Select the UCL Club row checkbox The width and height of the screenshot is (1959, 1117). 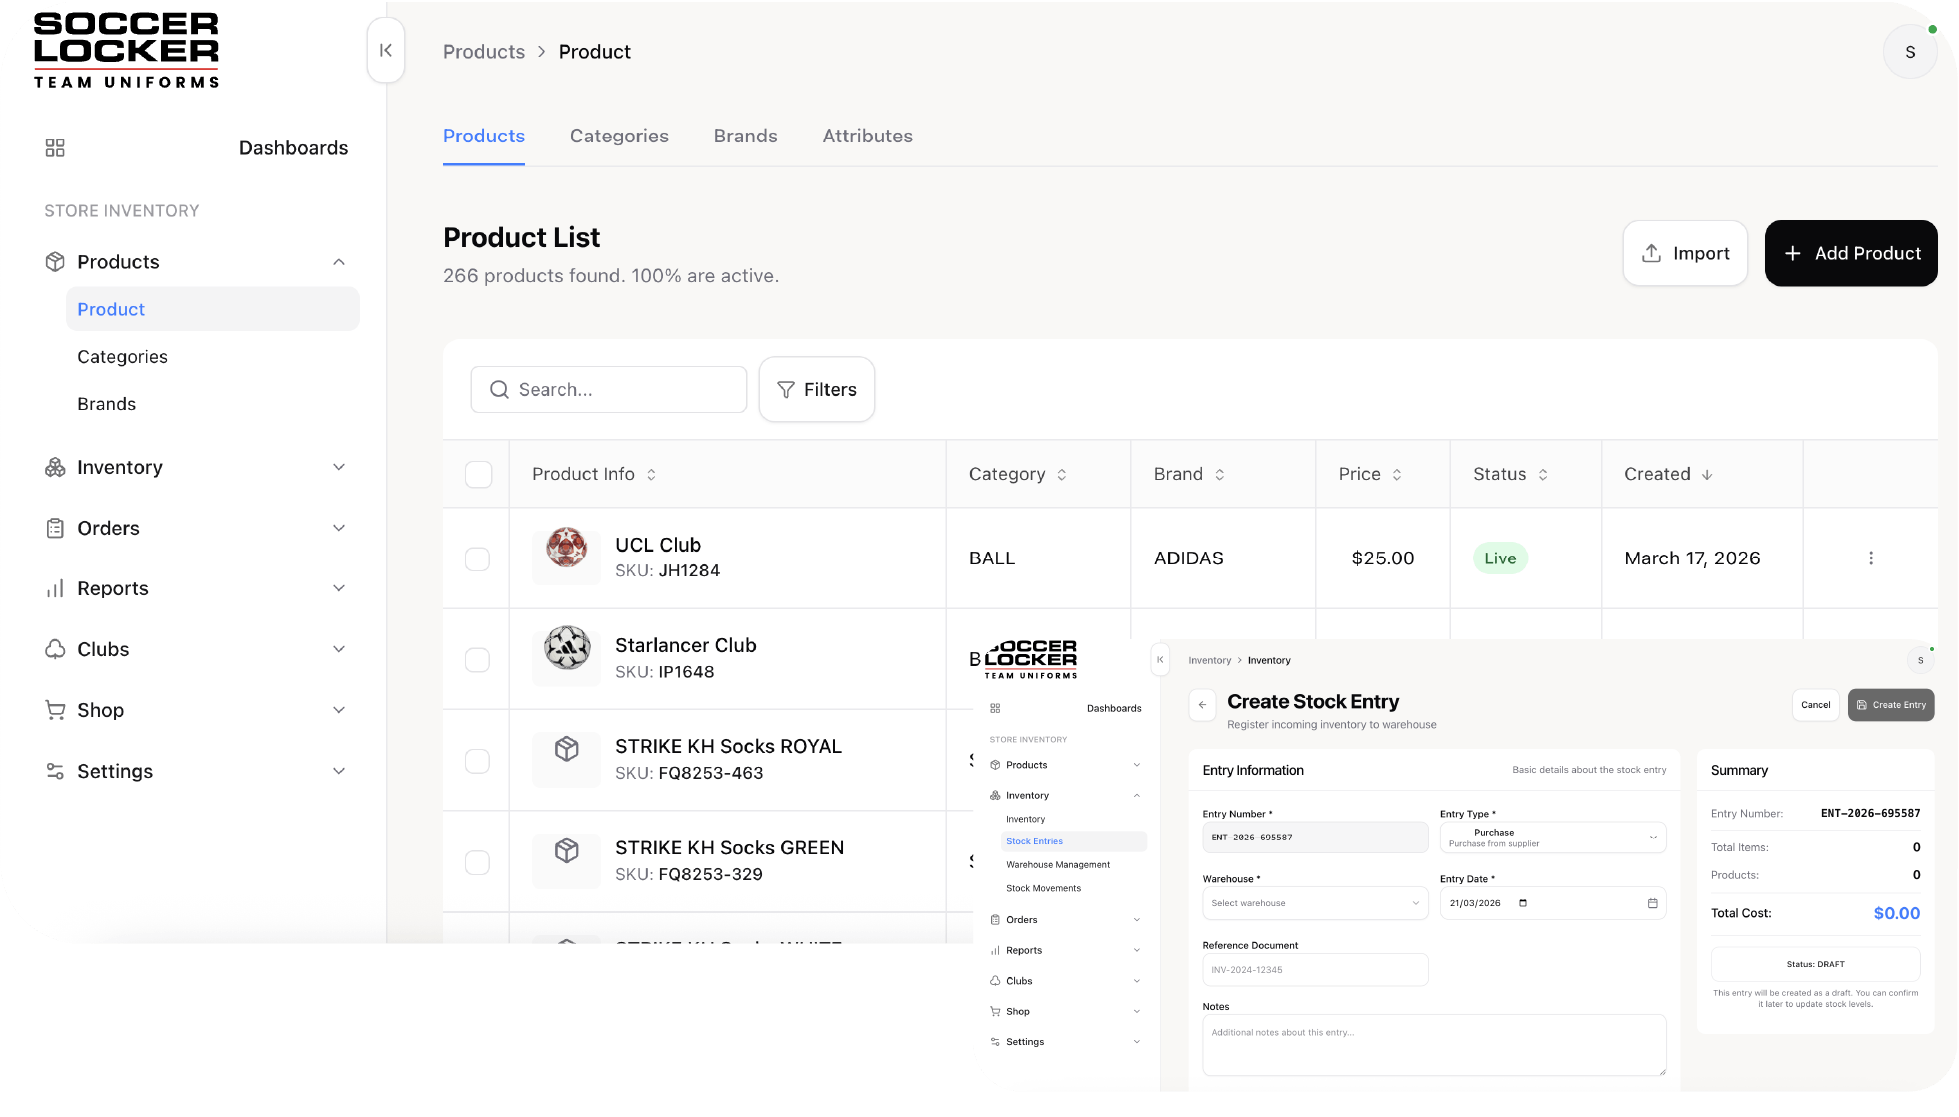[x=478, y=558]
